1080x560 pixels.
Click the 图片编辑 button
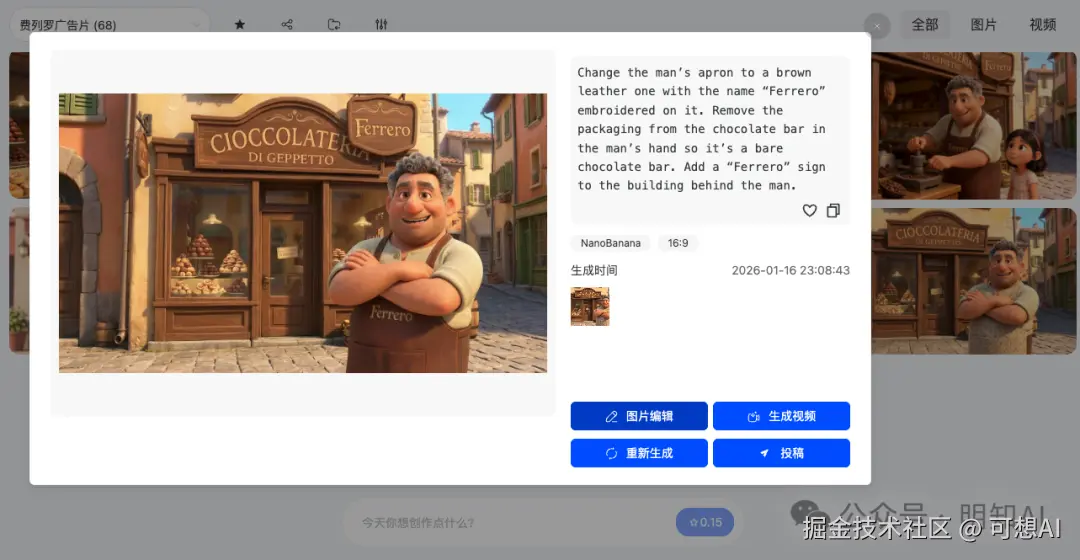click(639, 416)
